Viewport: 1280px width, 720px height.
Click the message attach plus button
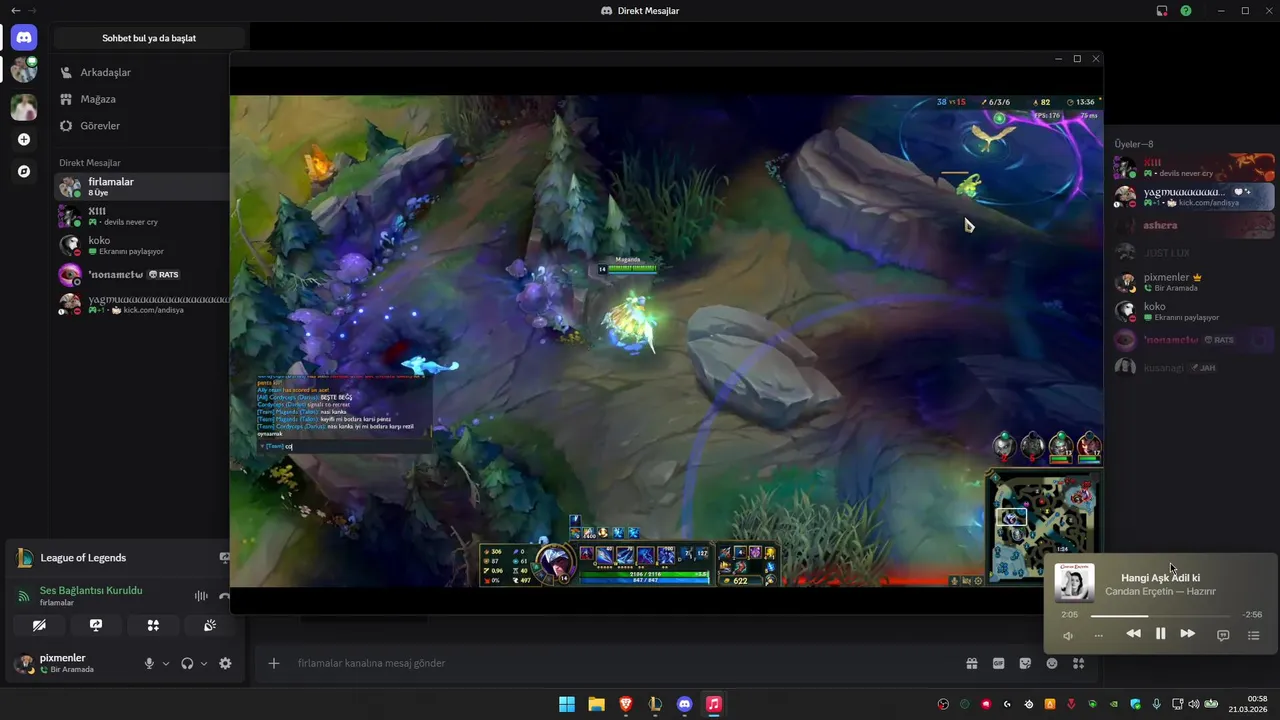(x=274, y=663)
